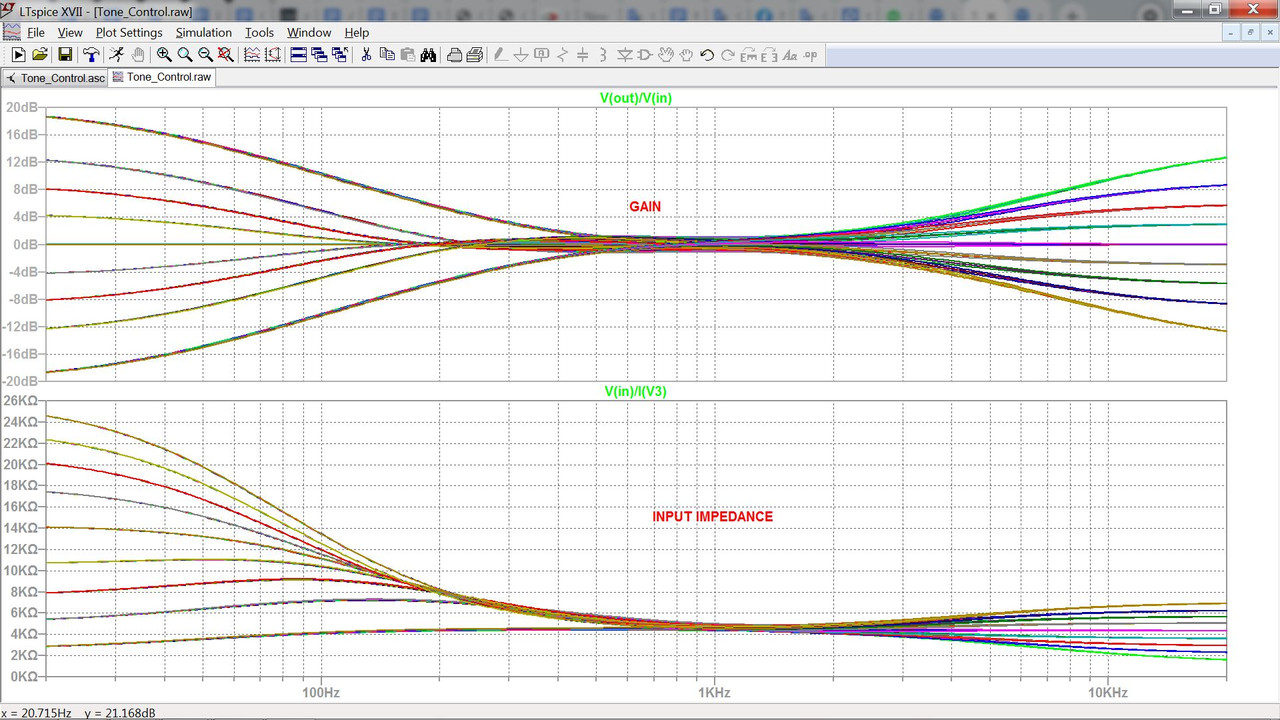The width and height of the screenshot is (1280, 720).
Task: Select the Zoom In magnifier icon
Action: pyautogui.click(x=164, y=55)
